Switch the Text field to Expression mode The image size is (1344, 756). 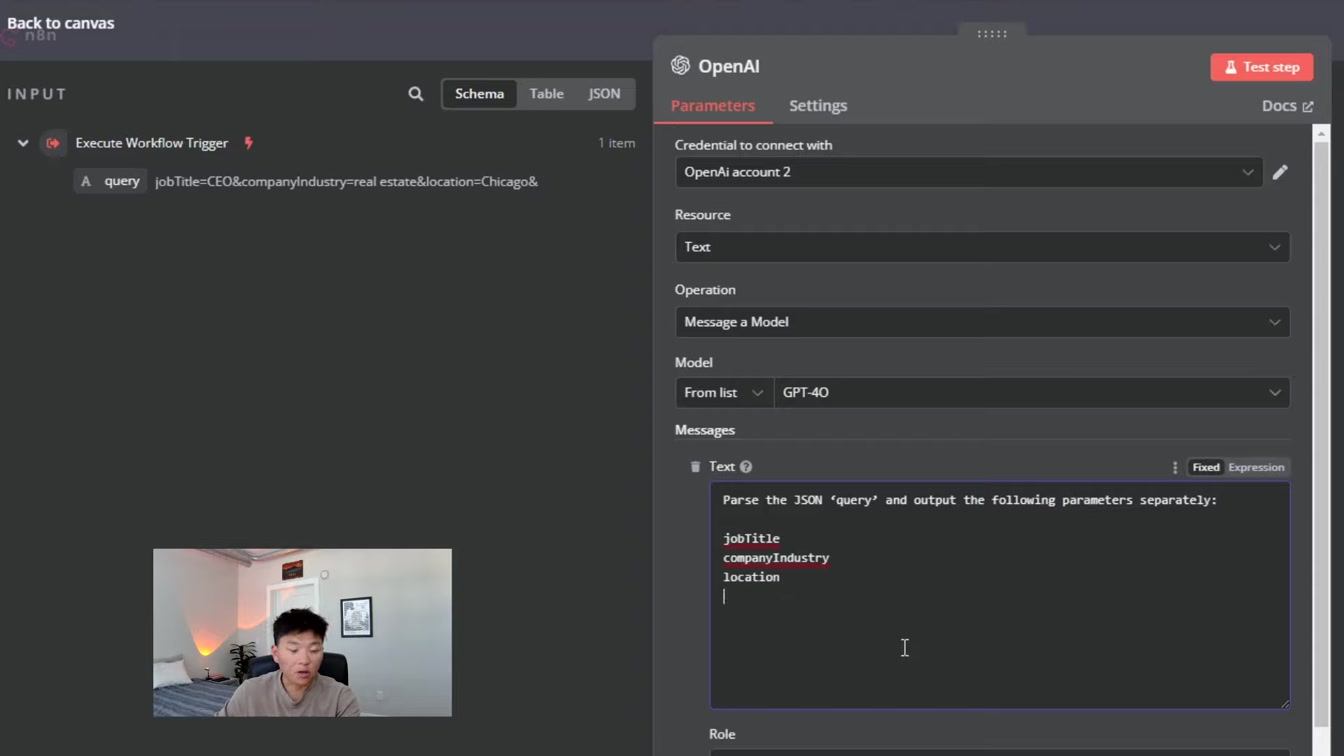1256,467
